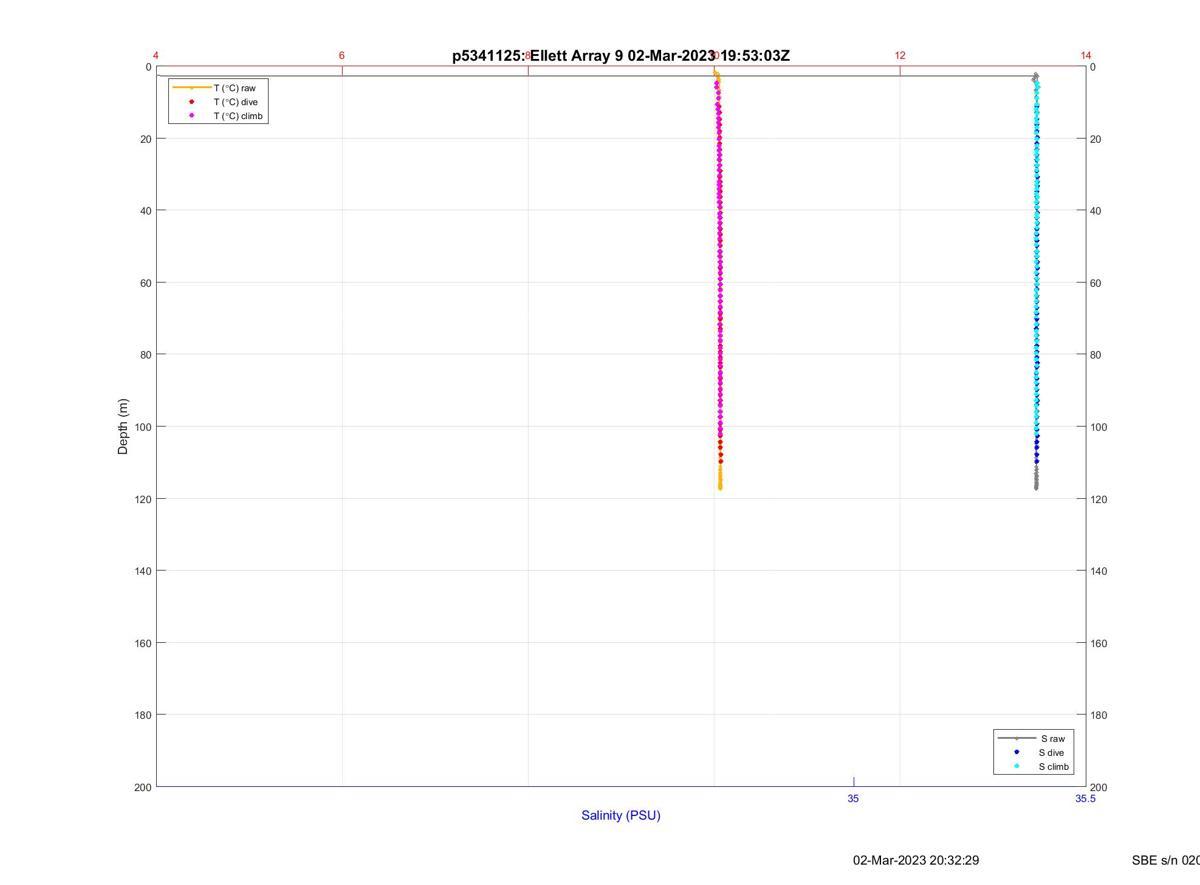Click the 'Depth (m)' axis label
The width and height of the screenshot is (1200, 885).
(123, 427)
